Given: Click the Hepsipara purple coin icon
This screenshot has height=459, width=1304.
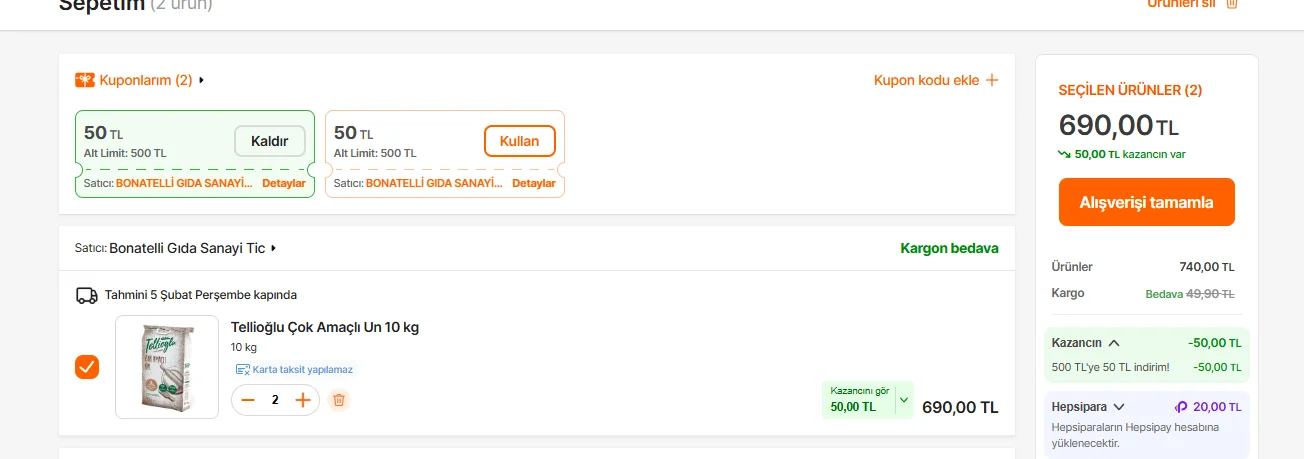Looking at the screenshot, I should pos(1181,407).
